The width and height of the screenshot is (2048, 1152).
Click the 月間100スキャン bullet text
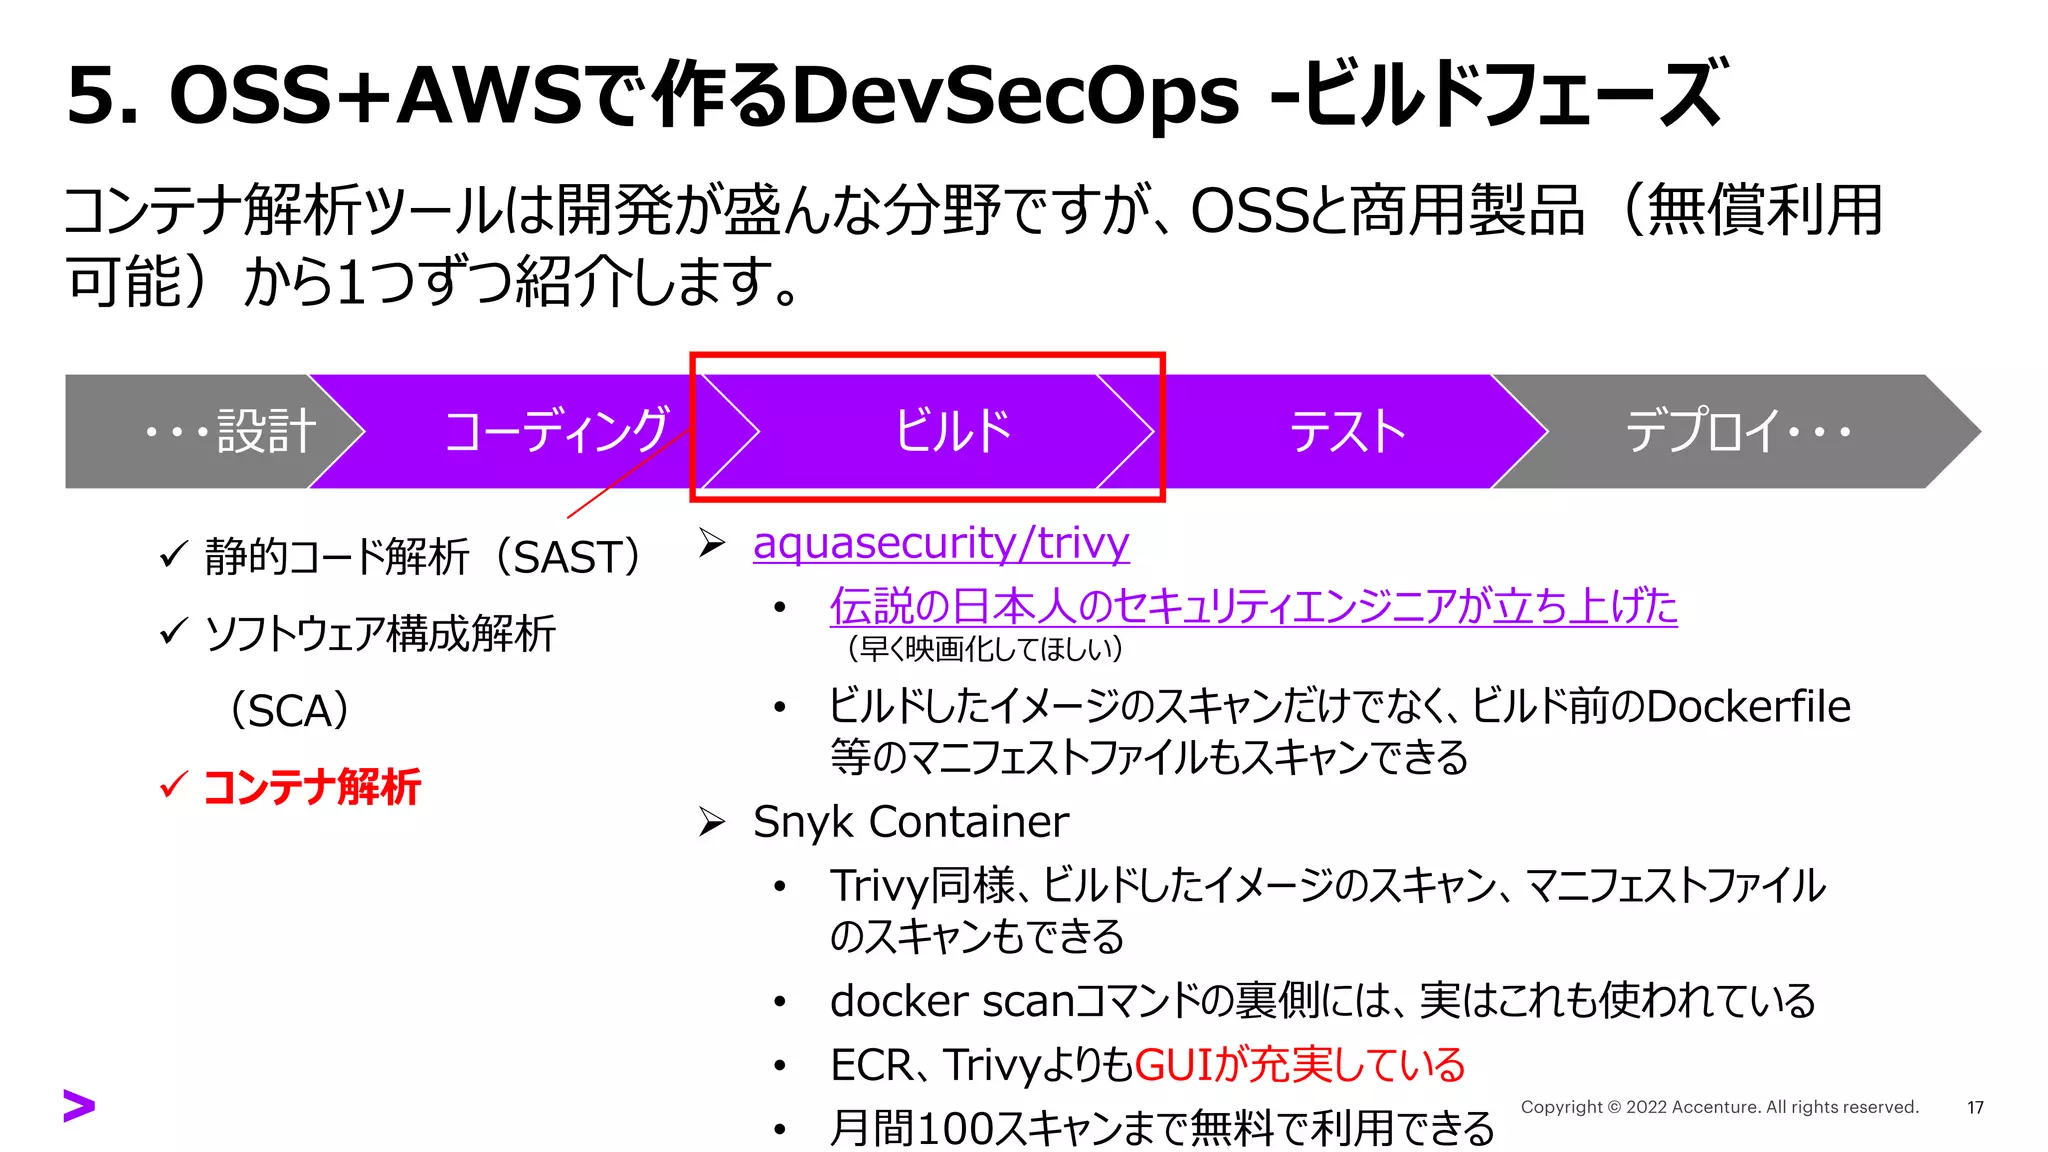(x=1160, y=1128)
